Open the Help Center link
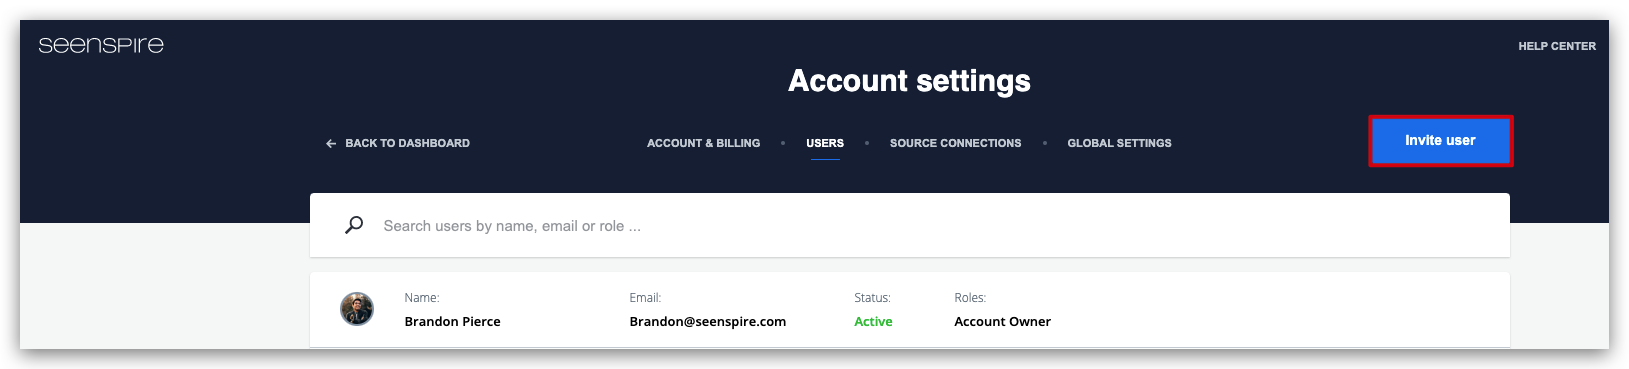The image size is (1629, 369). coord(1557,46)
